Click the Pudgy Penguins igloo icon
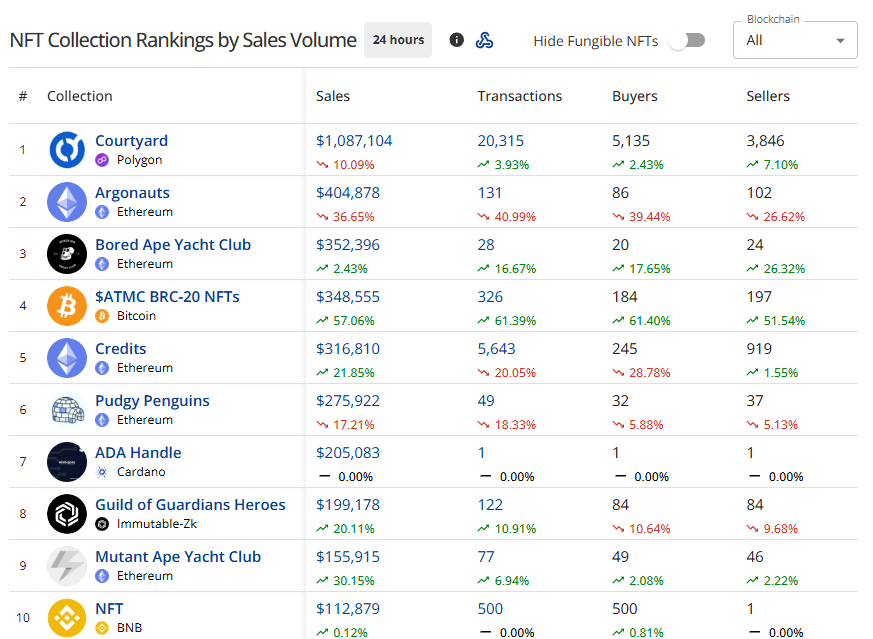Viewport: 873px width, 639px height. point(67,410)
